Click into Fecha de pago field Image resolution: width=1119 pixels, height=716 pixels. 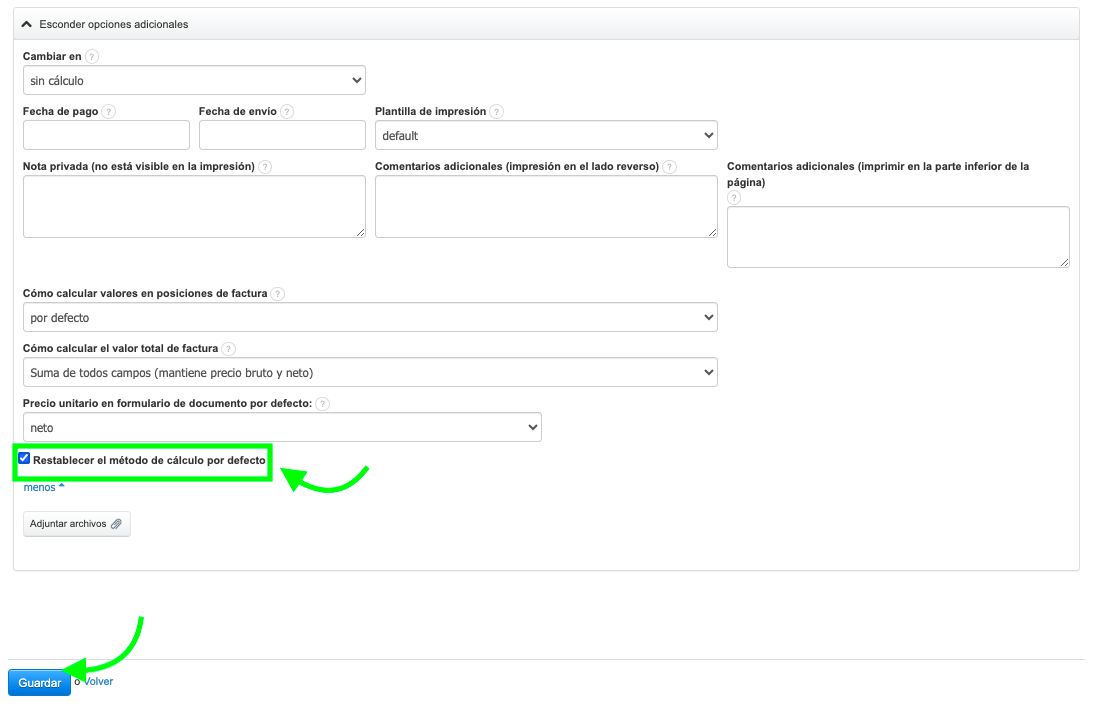pos(106,135)
